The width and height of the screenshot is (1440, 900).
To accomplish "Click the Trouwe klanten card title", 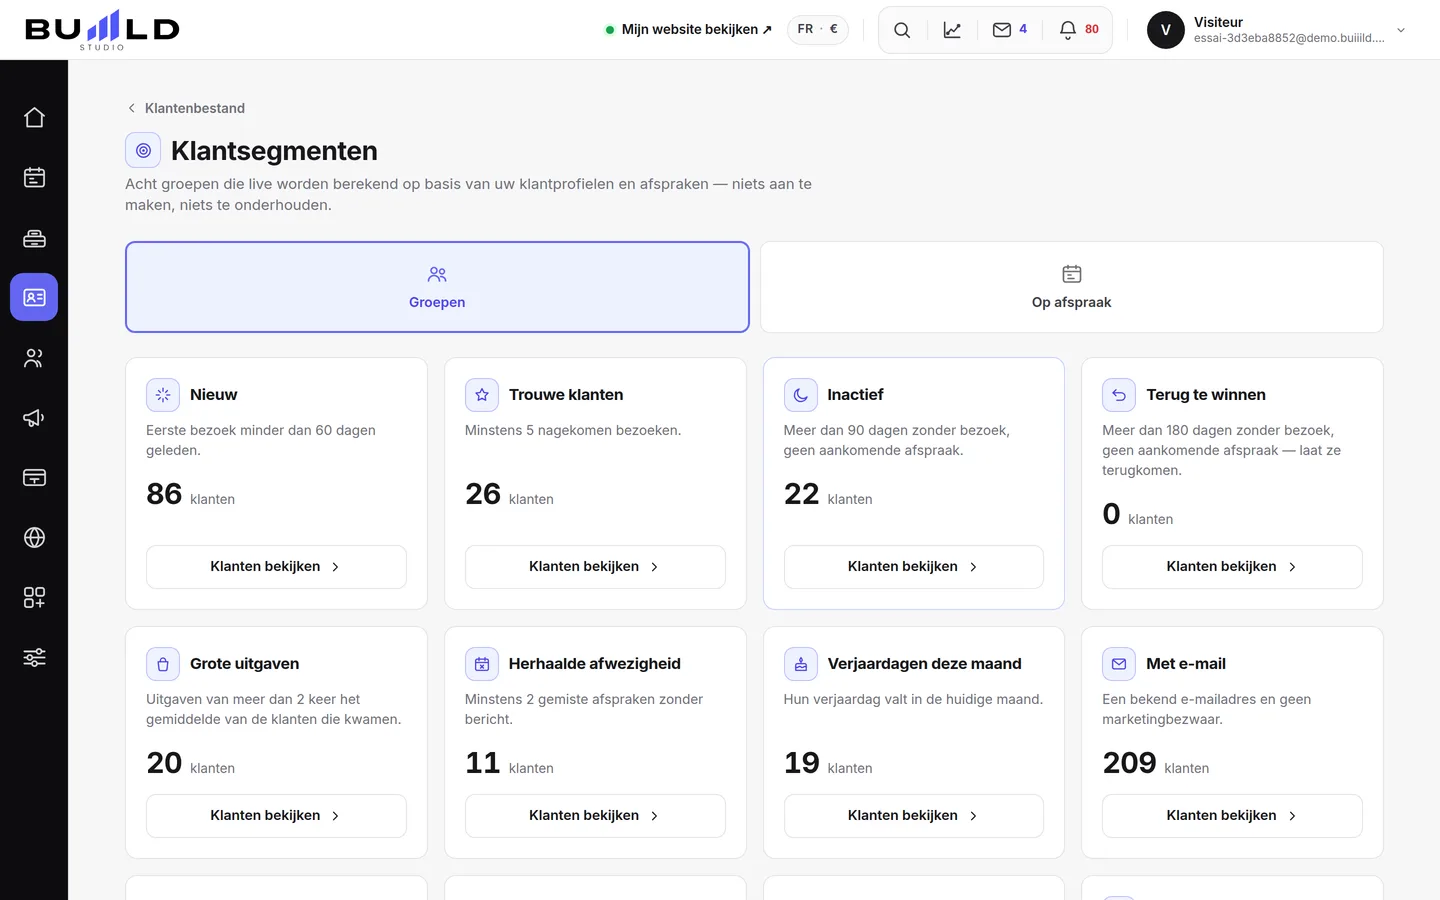I will pyautogui.click(x=566, y=395).
